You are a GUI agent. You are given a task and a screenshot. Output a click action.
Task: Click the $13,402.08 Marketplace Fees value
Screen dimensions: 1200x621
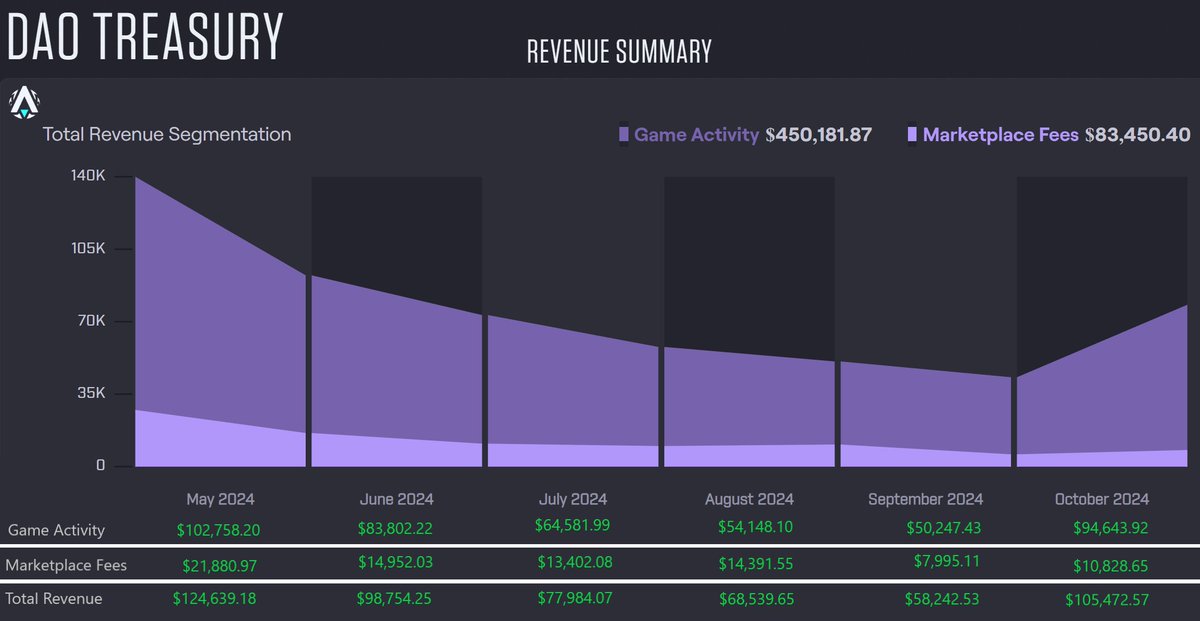(x=573, y=562)
